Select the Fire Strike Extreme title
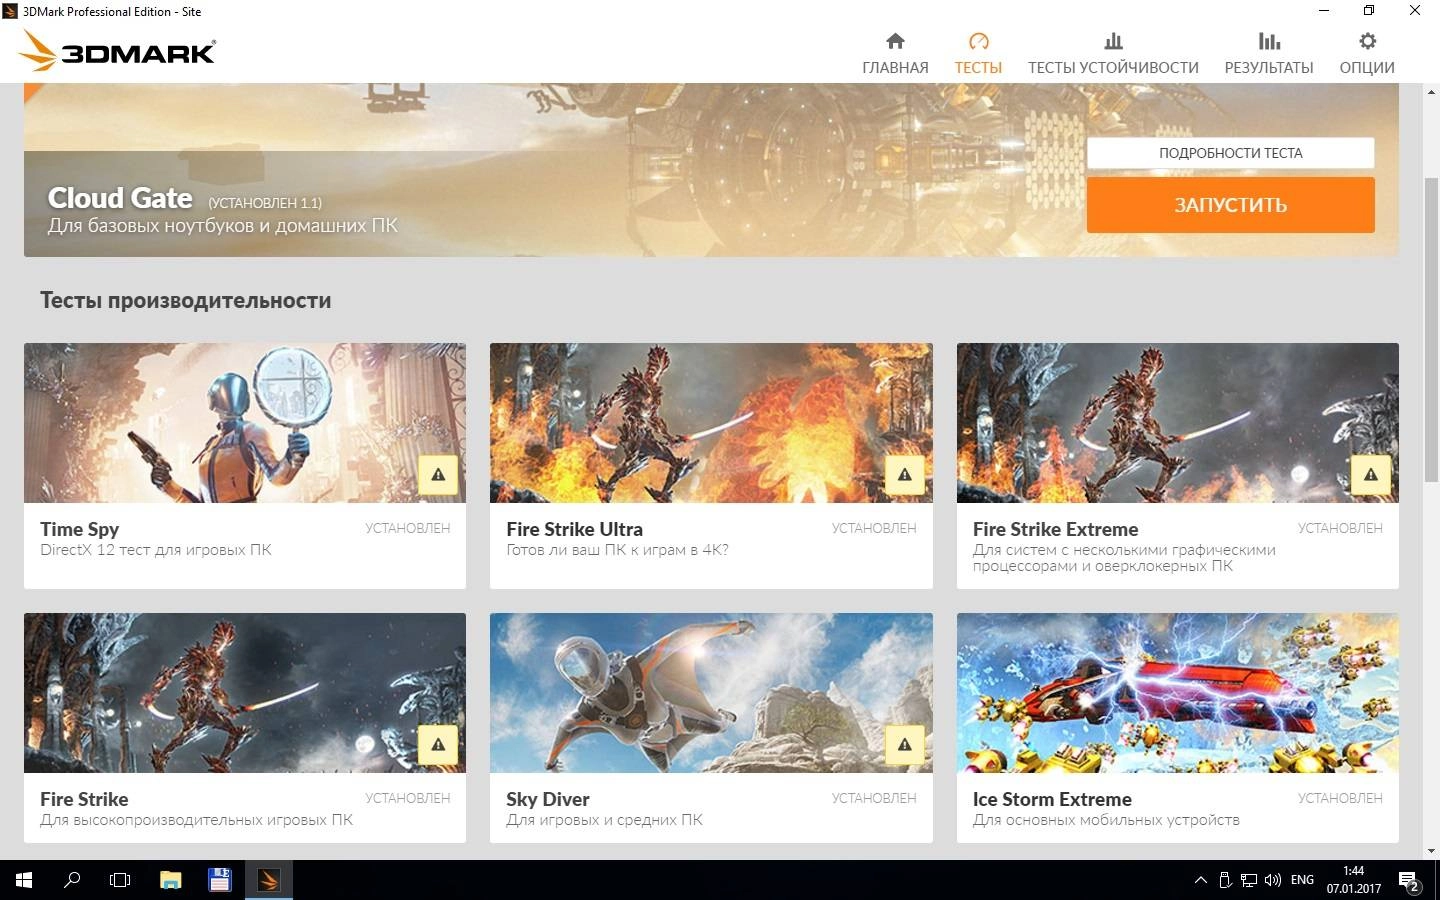Viewport: 1440px width, 900px height. point(1055,529)
